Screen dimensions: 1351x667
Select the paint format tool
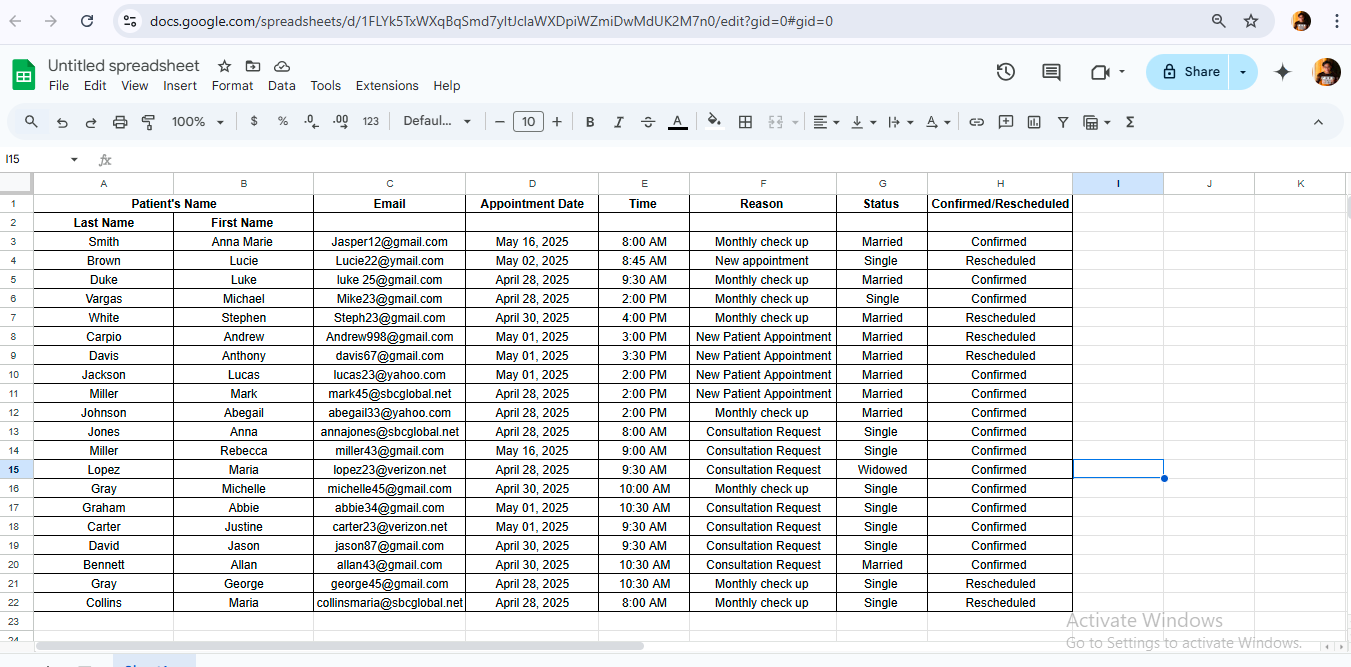point(148,122)
